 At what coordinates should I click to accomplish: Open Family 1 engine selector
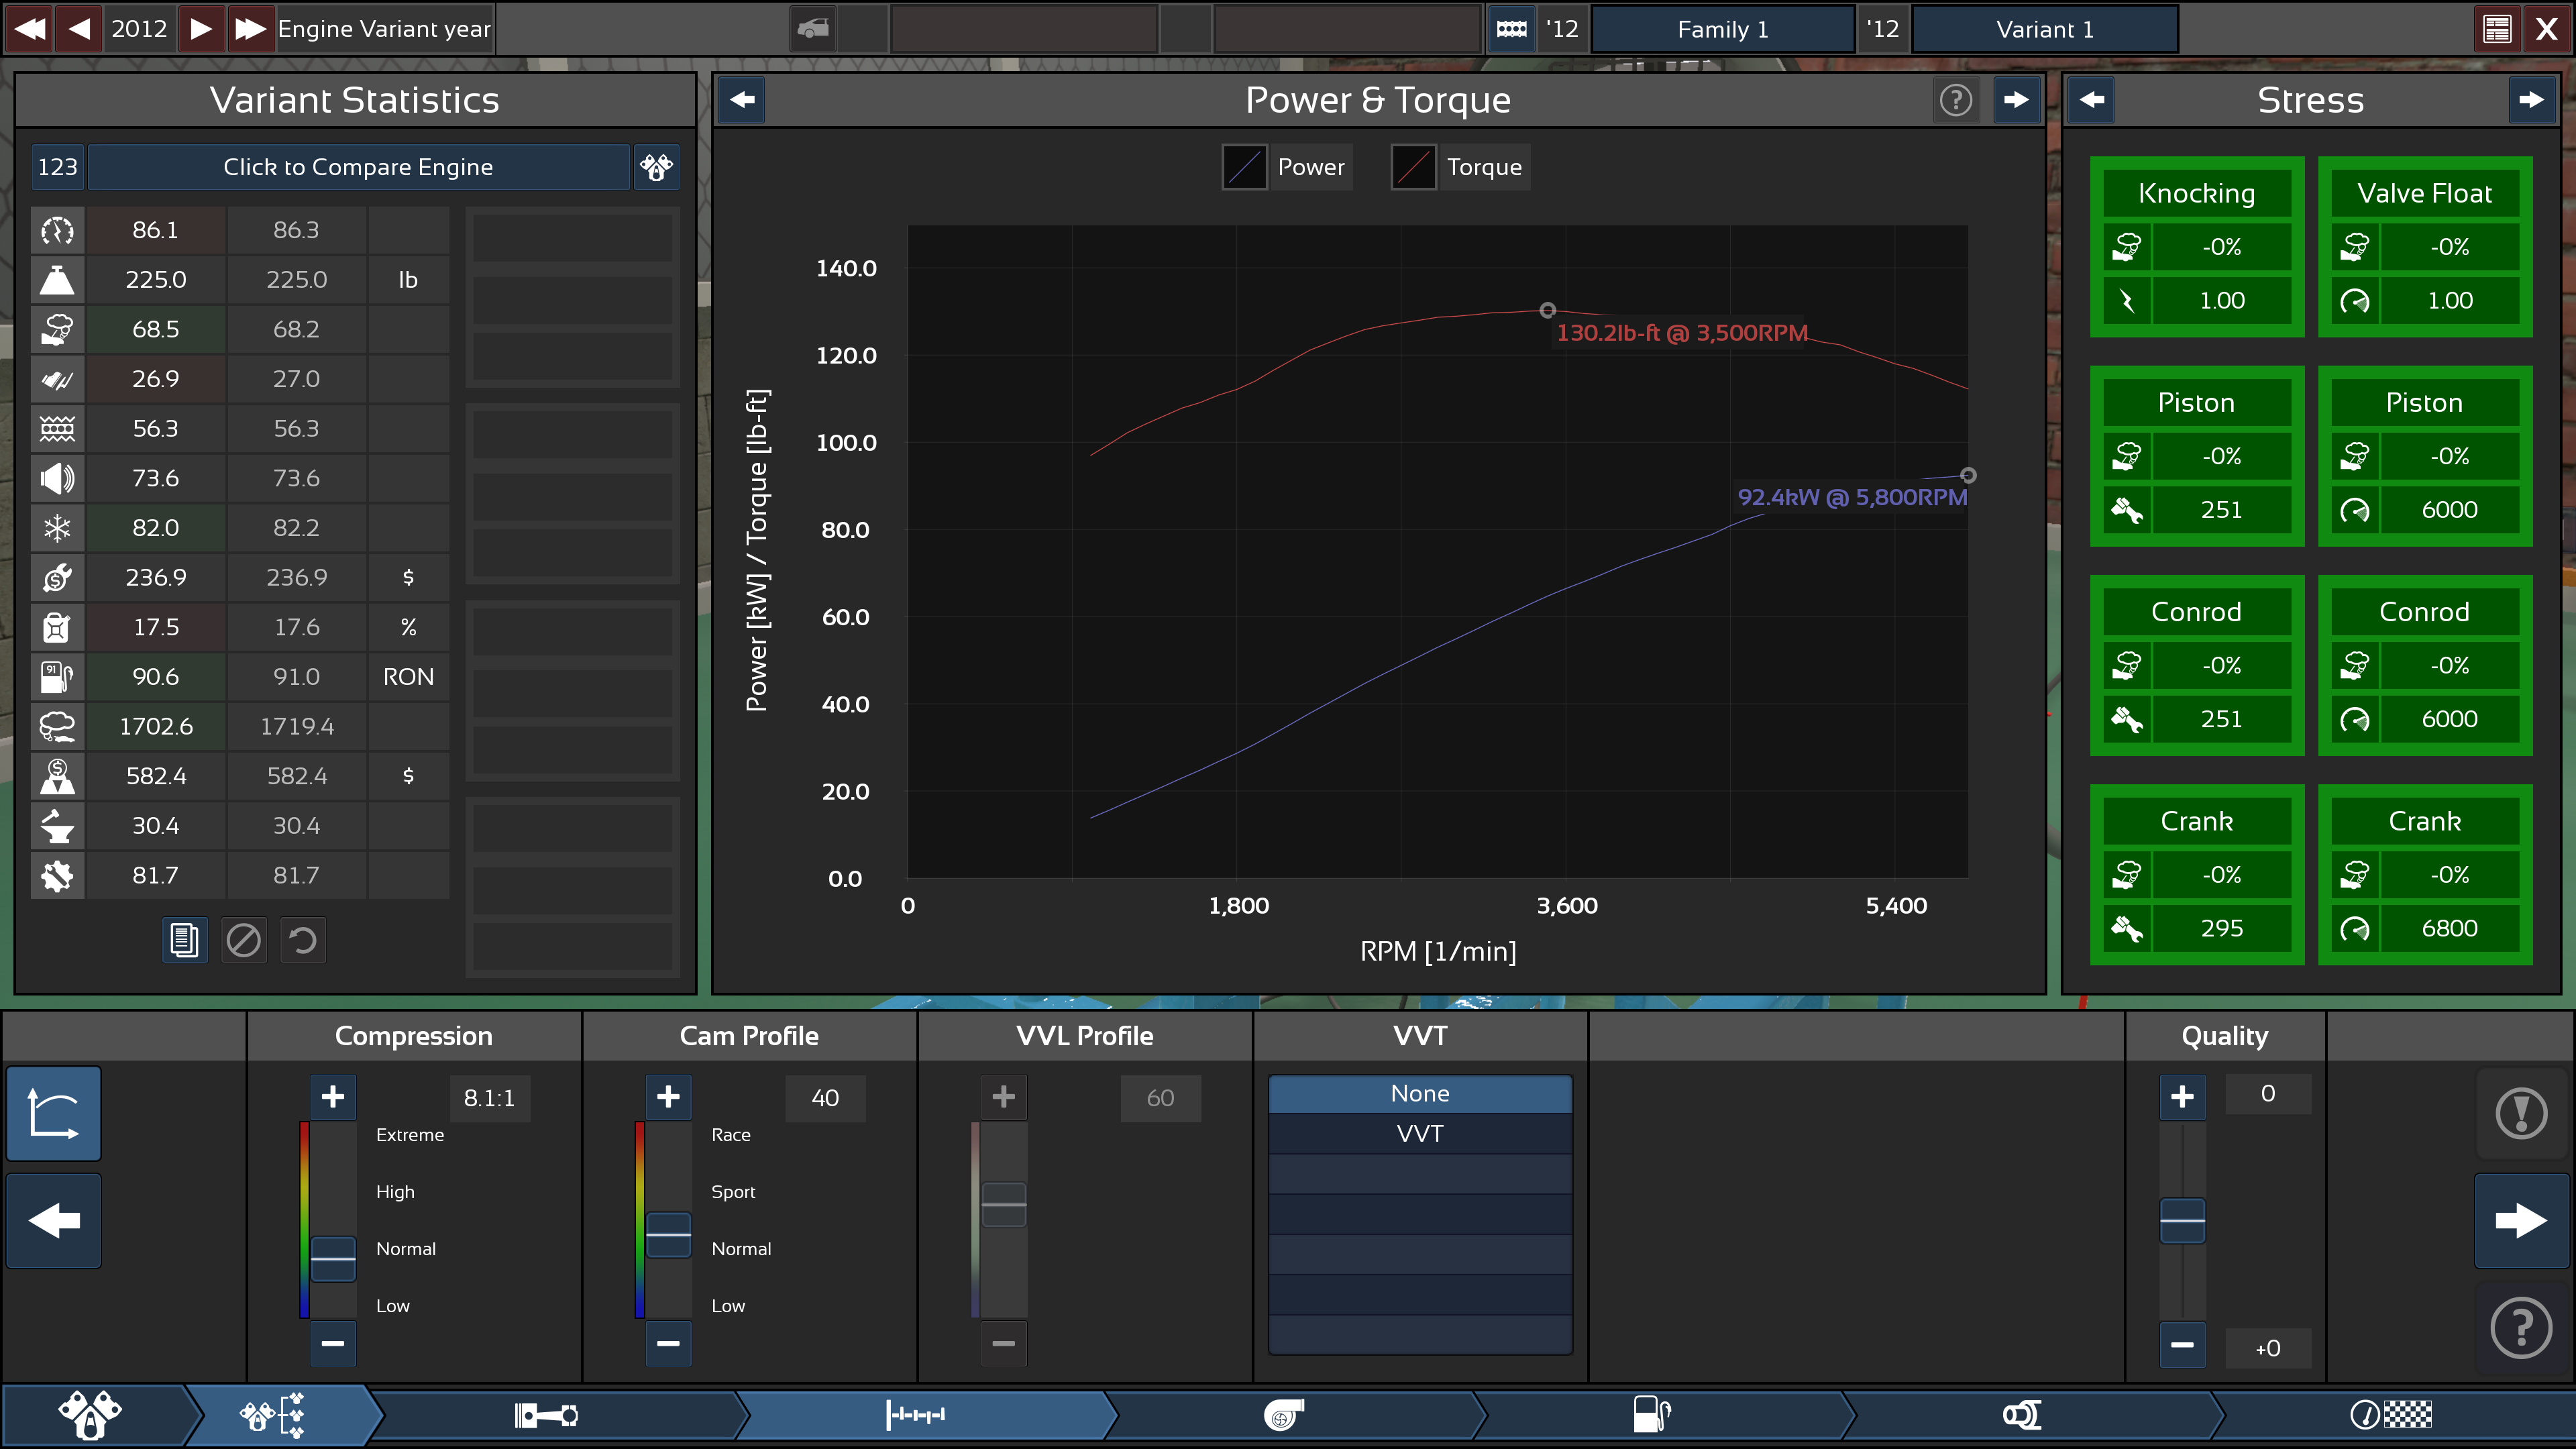[x=1722, y=29]
